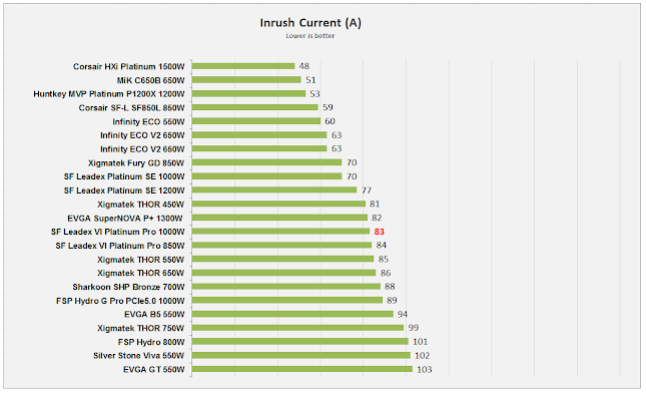Click the value 103 beside EVGA GT bar

(425, 369)
